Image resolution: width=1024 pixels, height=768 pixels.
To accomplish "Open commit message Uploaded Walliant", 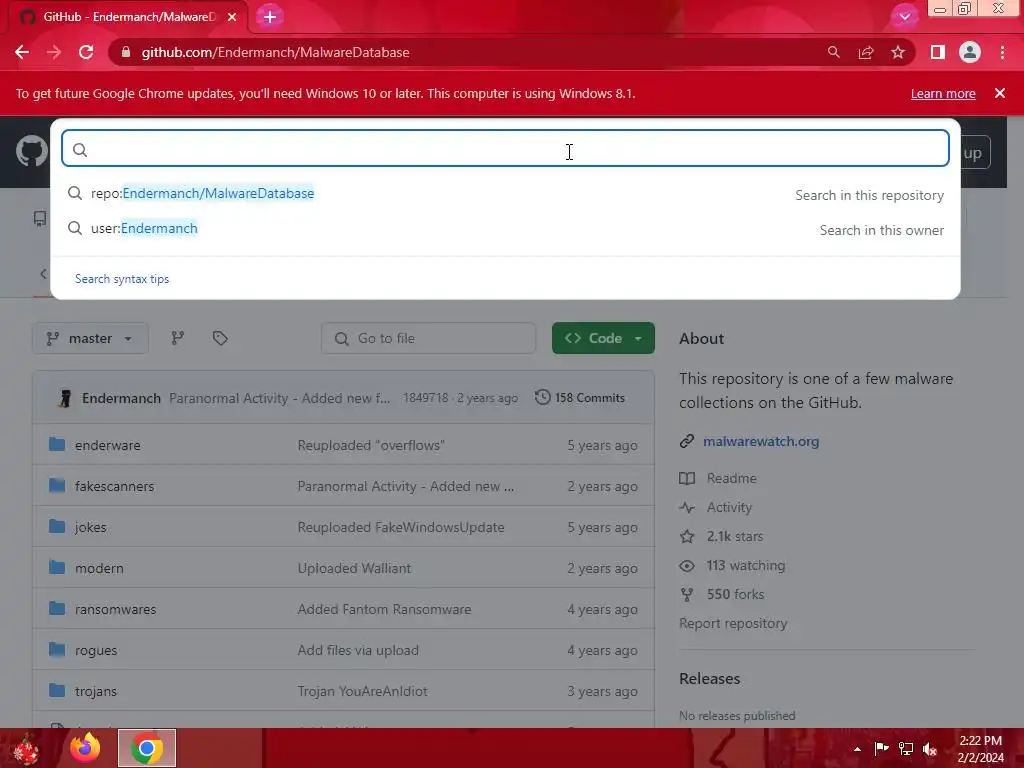I will click(x=354, y=569).
